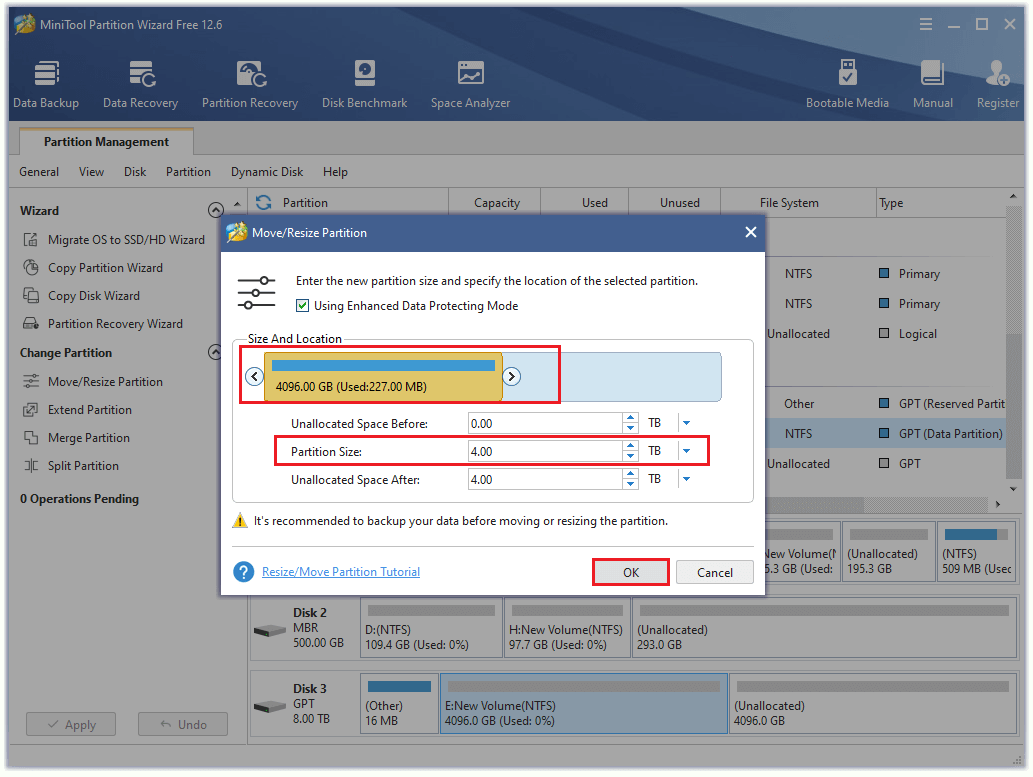Start the Disk Benchmark tool
This screenshot has height=777, width=1033.
pos(364,84)
